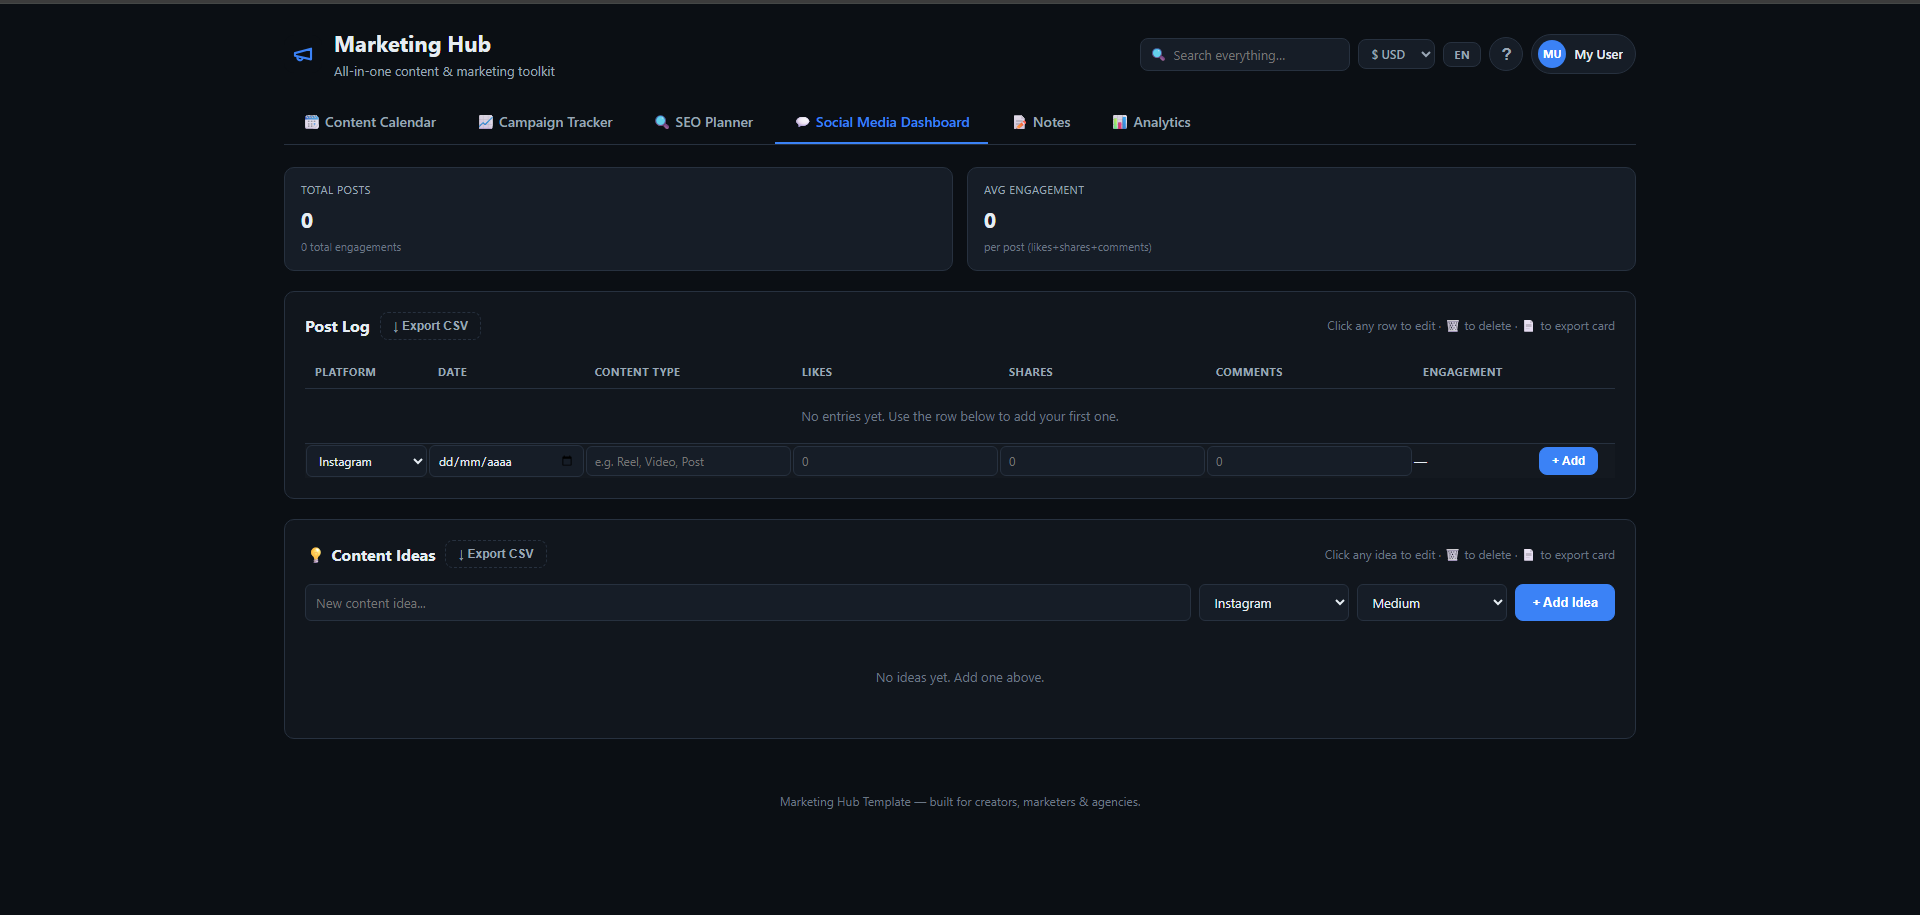Open the USD currency dropdown
The height and width of the screenshot is (915, 1920).
point(1396,54)
